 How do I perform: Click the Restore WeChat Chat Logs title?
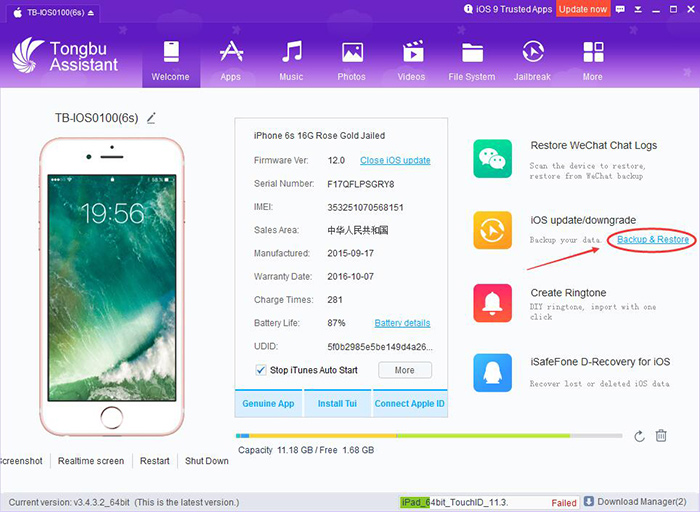coord(594,146)
